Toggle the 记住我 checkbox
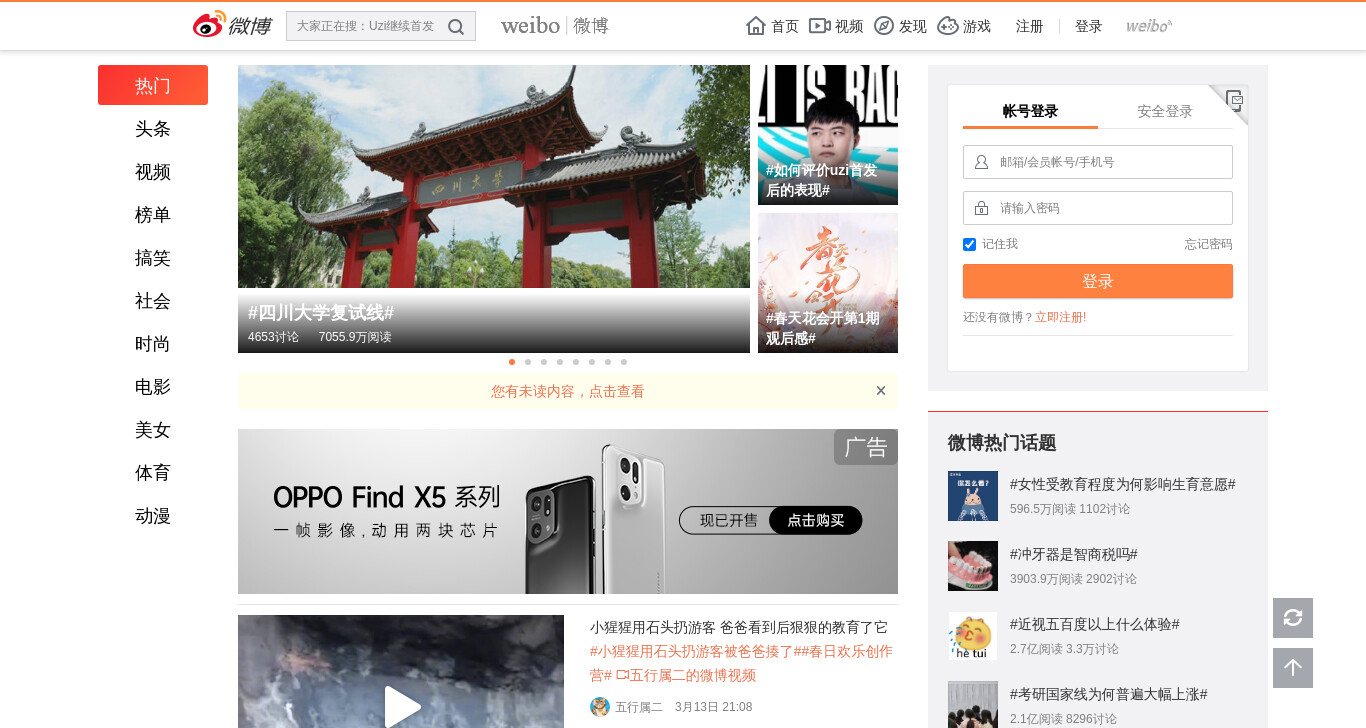This screenshot has height=728, width=1366. pos(969,244)
